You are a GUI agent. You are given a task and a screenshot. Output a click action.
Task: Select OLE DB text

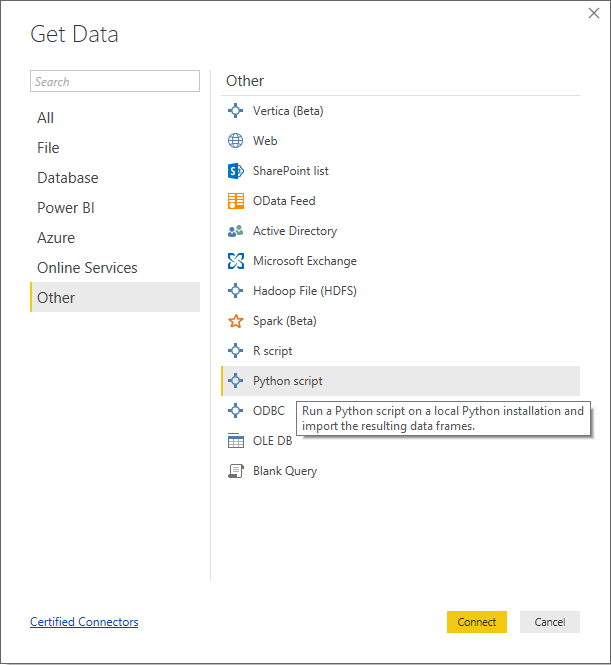272,441
